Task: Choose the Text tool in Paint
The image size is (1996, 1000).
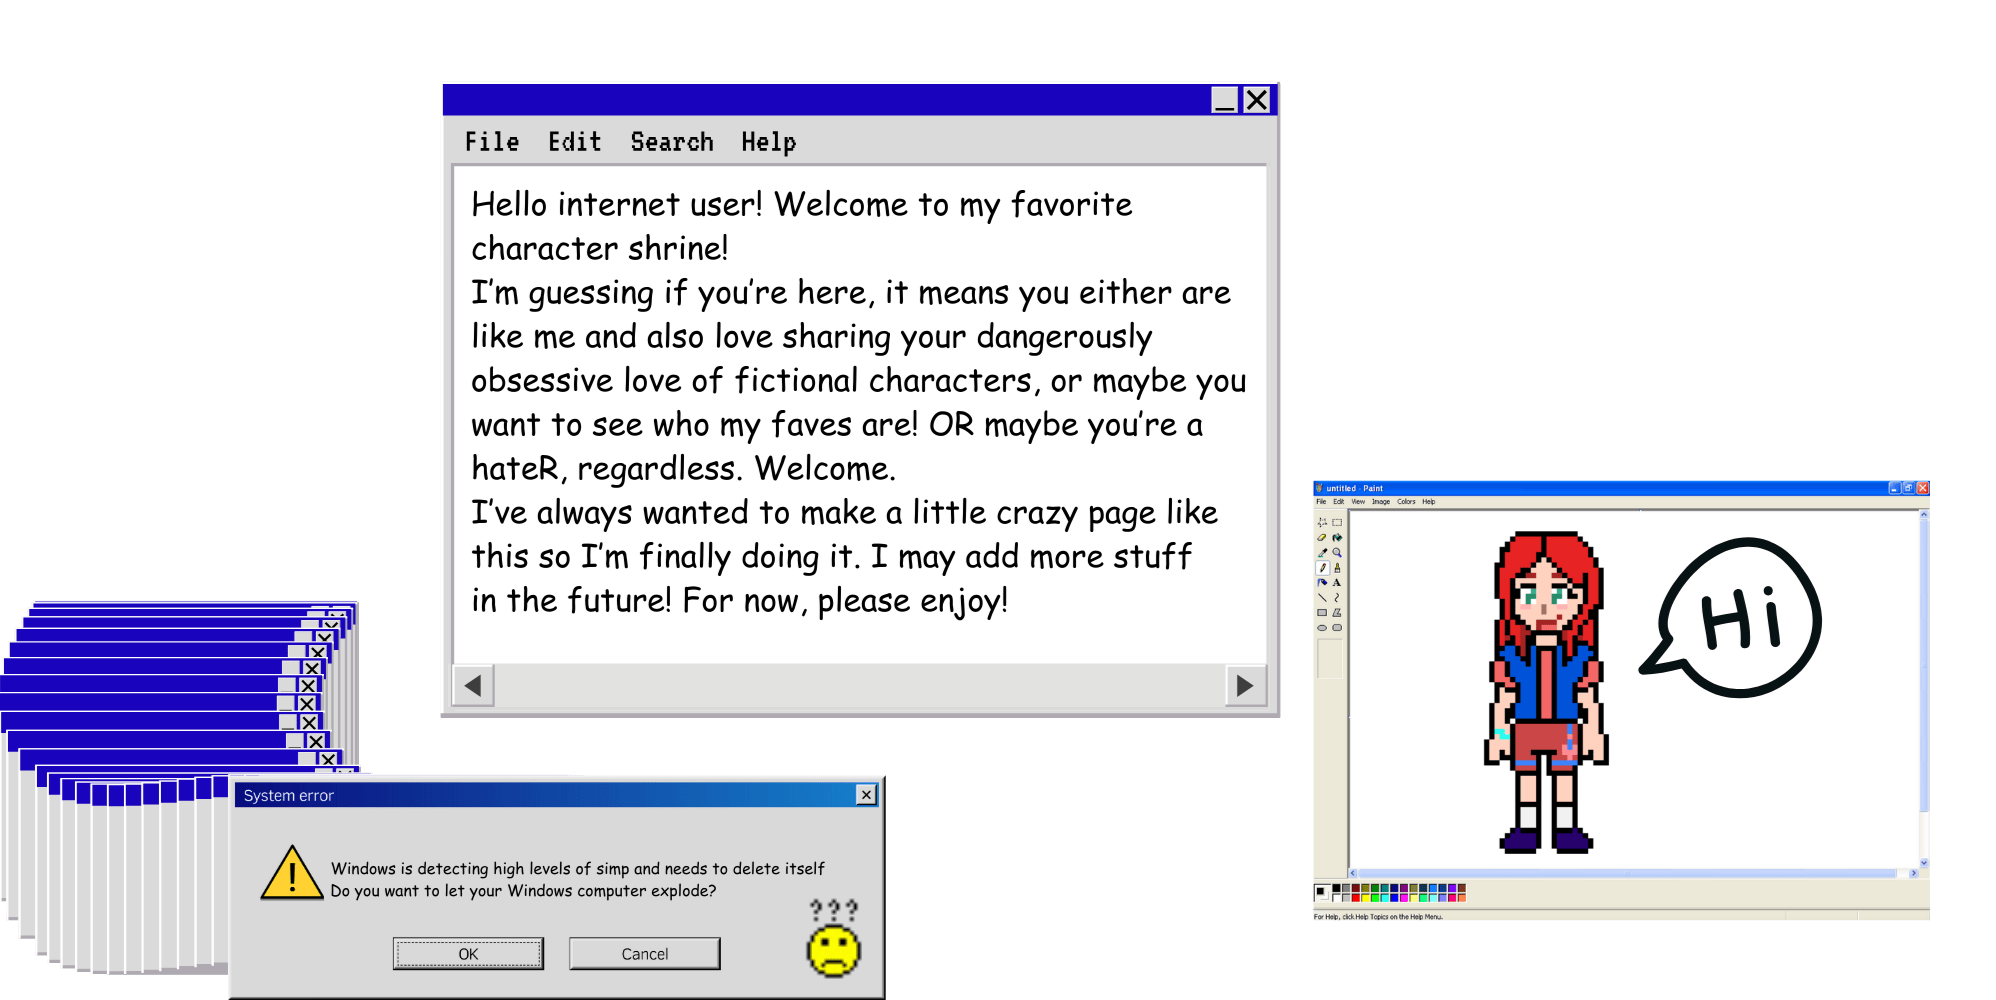Action: [1337, 583]
